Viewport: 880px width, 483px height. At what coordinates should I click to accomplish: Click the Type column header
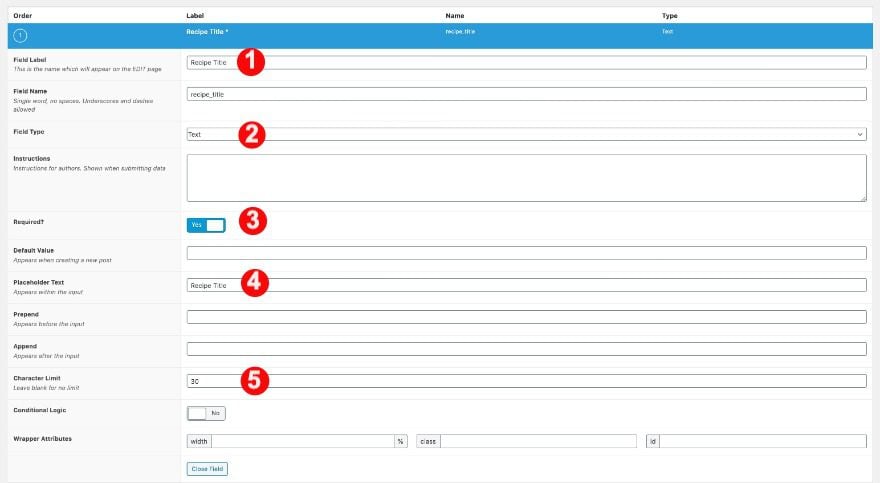(670, 16)
